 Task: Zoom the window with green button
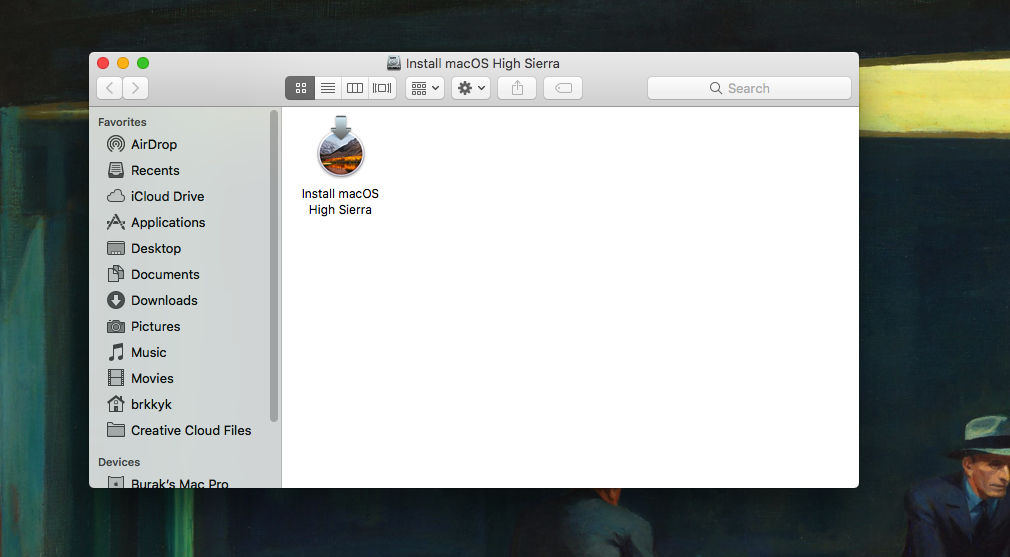(x=143, y=62)
